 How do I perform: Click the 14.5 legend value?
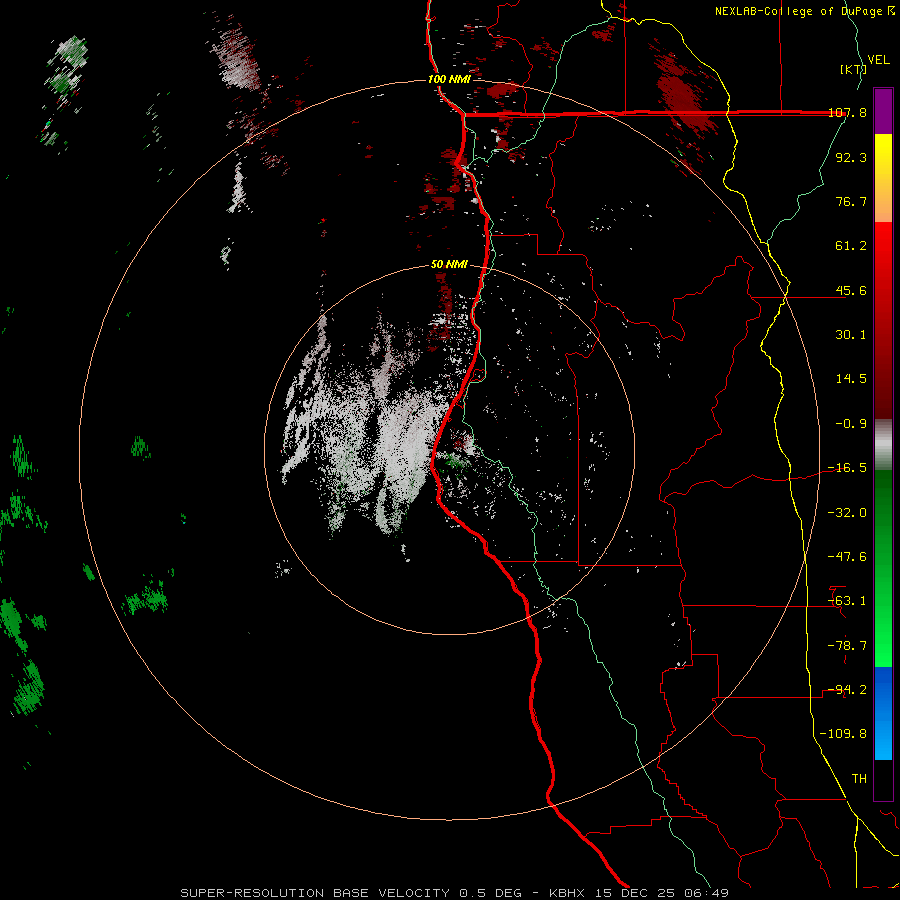(x=851, y=379)
